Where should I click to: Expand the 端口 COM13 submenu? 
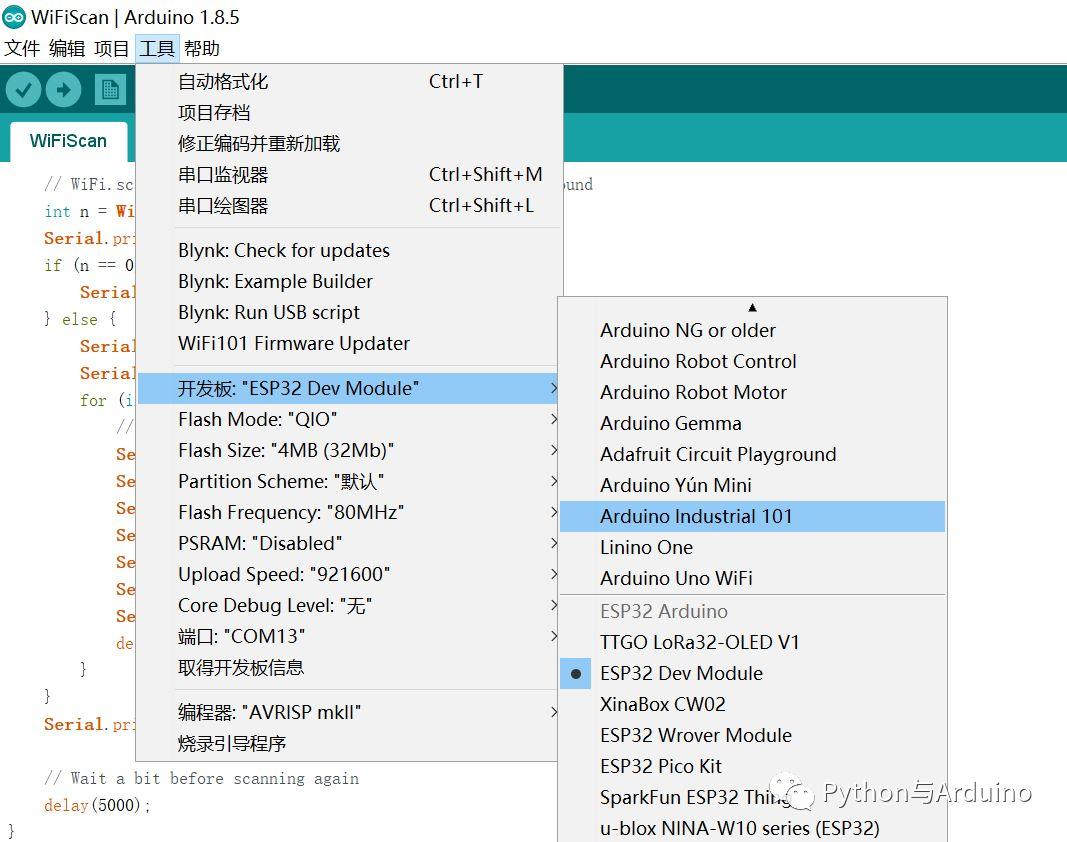[348, 636]
